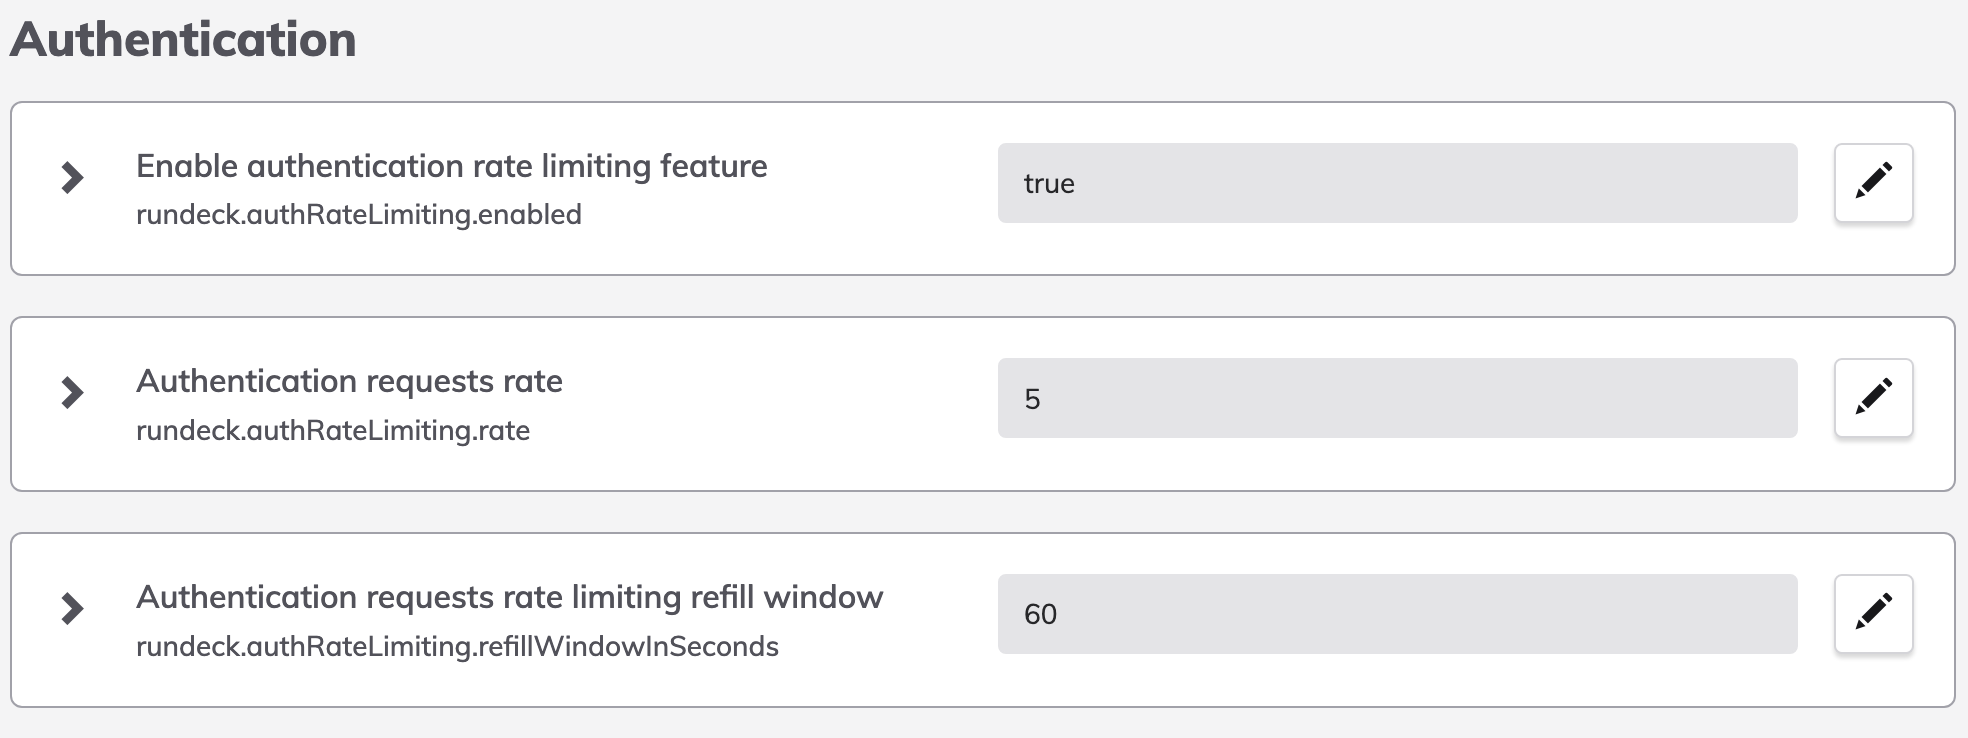Image resolution: width=1968 pixels, height=738 pixels.
Task: Edit refill window value using pencil icon
Action: click(1873, 614)
